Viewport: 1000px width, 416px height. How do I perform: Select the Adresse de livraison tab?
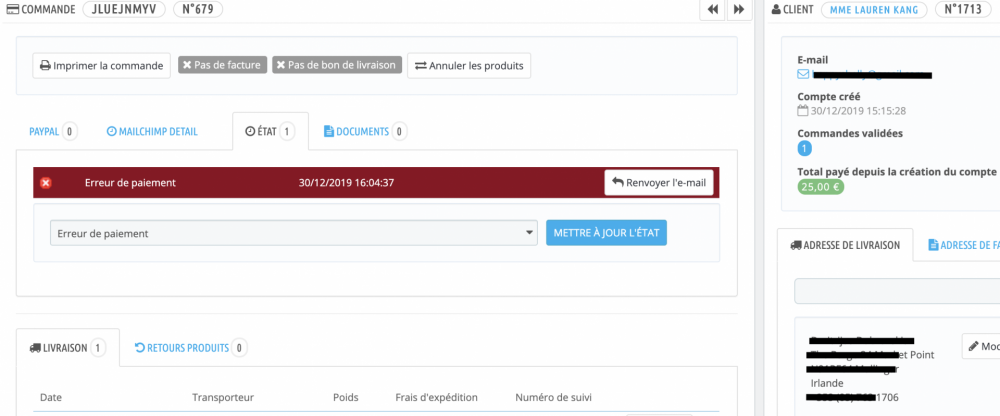click(x=845, y=245)
